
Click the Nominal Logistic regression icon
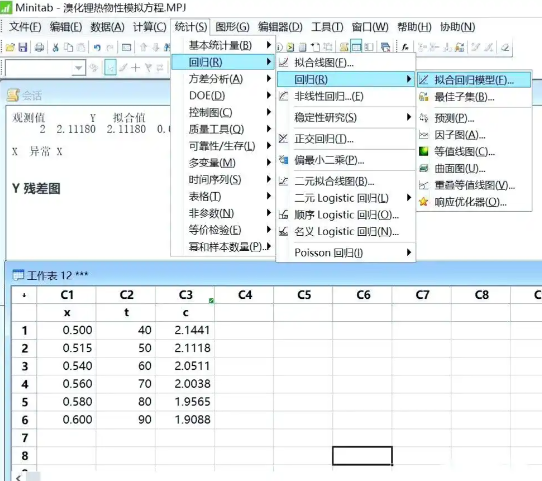tap(283, 231)
